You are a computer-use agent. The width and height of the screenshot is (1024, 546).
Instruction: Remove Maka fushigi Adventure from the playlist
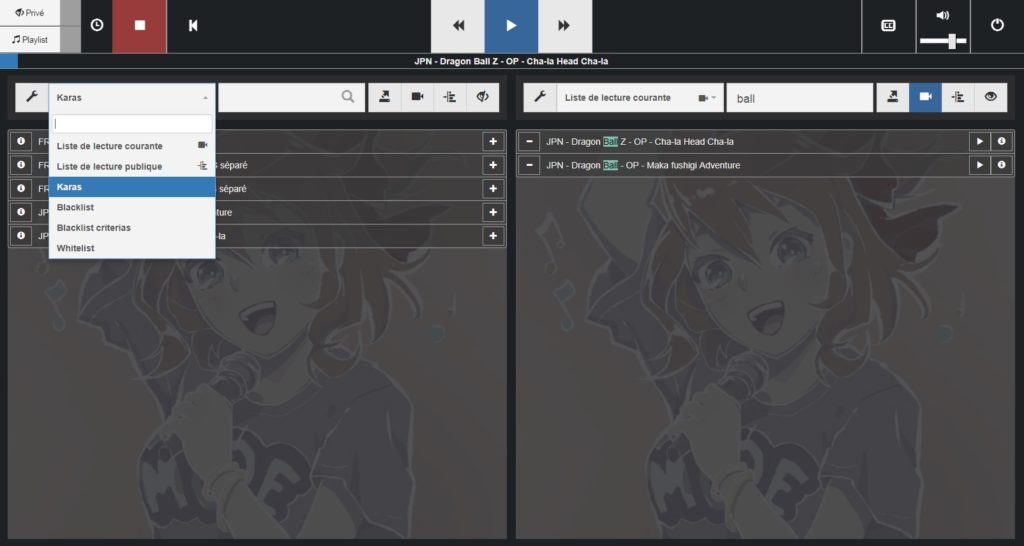530,165
